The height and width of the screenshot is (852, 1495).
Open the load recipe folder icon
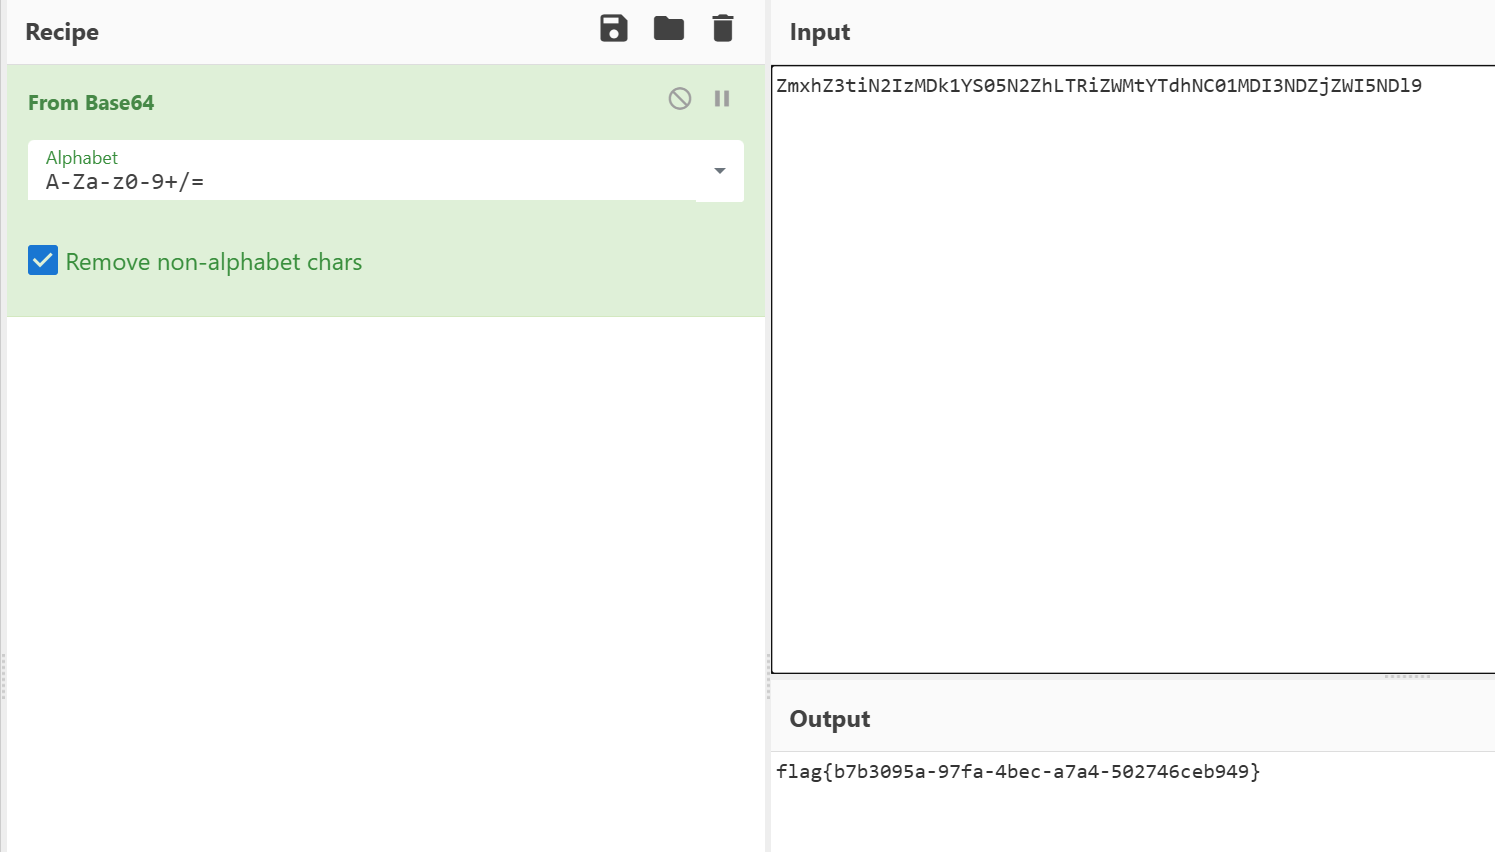[x=669, y=29]
